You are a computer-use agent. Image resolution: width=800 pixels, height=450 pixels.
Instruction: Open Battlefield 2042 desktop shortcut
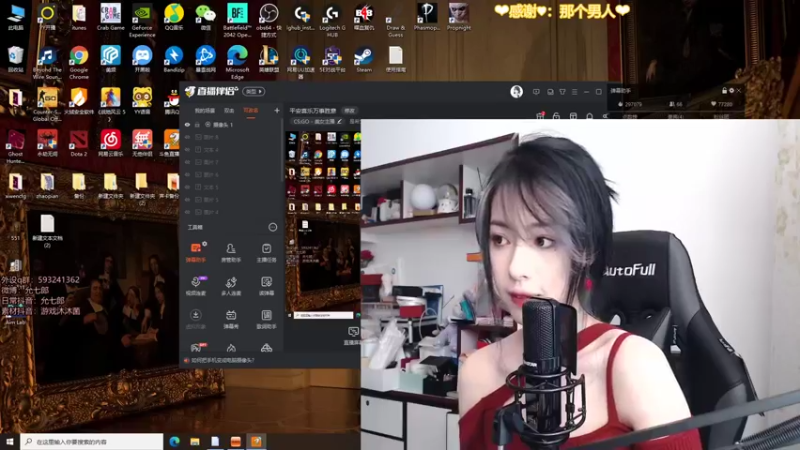pyautogui.click(x=237, y=20)
